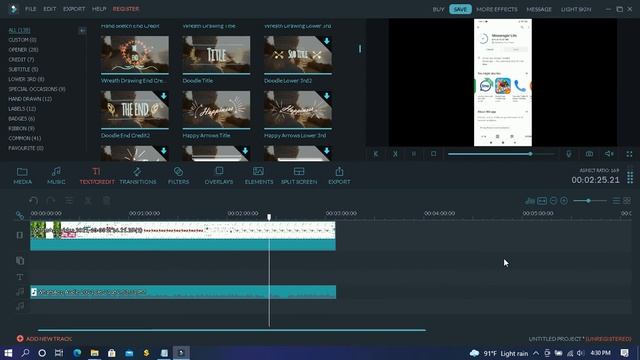This screenshot has width=640, height=360.
Task: Step to the next frame in preview
Action: [x=395, y=154]
